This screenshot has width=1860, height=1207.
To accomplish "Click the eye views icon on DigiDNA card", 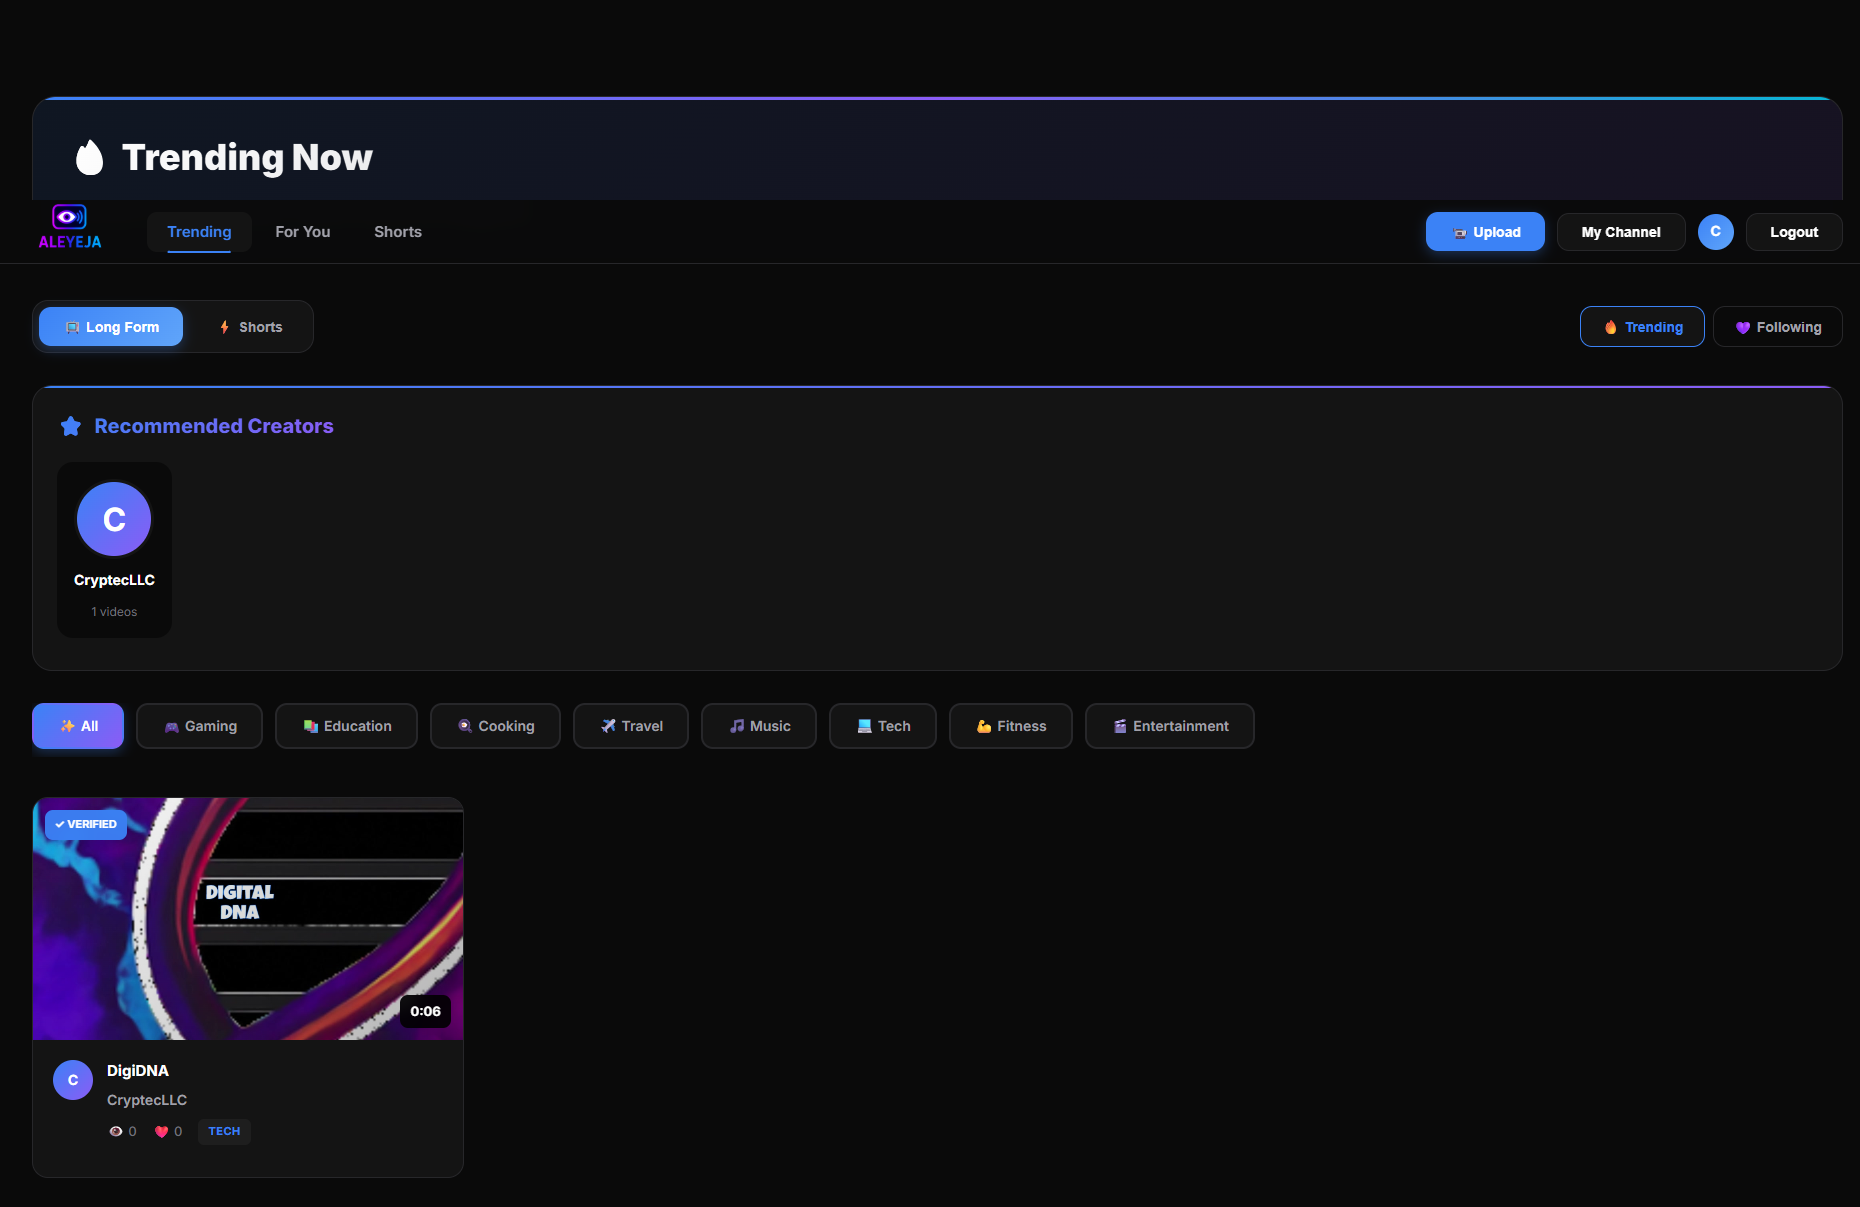I will (x=116, y=1132).
